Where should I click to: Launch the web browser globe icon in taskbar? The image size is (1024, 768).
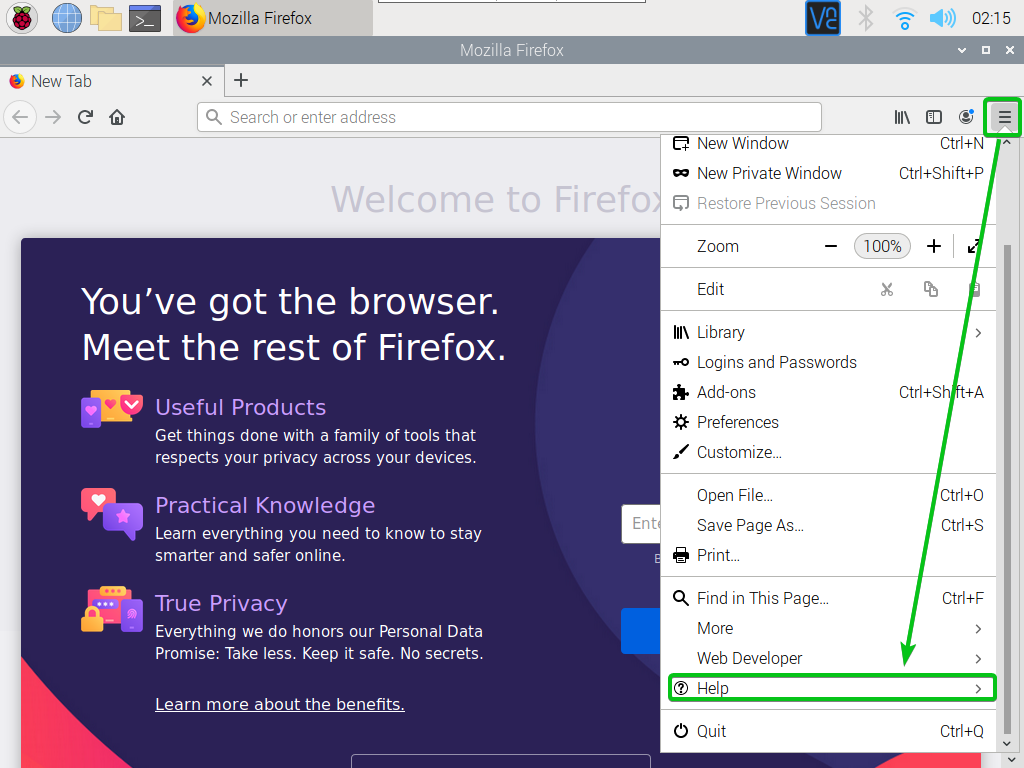67,18
